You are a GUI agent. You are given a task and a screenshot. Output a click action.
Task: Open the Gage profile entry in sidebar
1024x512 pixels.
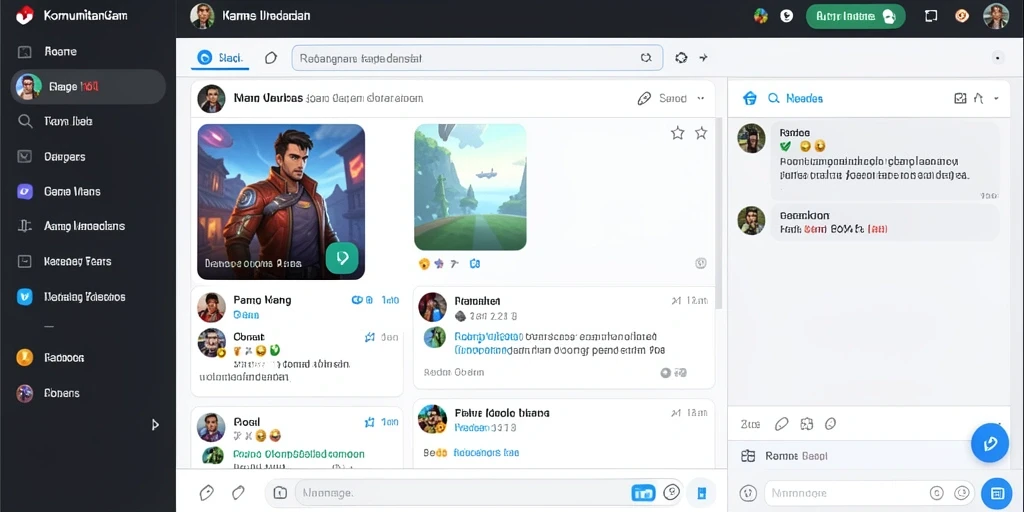(88, 86)
